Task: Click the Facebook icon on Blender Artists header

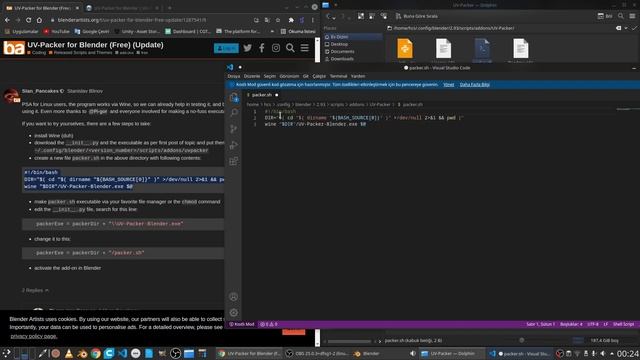Action: pyautogui.click(x=262, y=48)
